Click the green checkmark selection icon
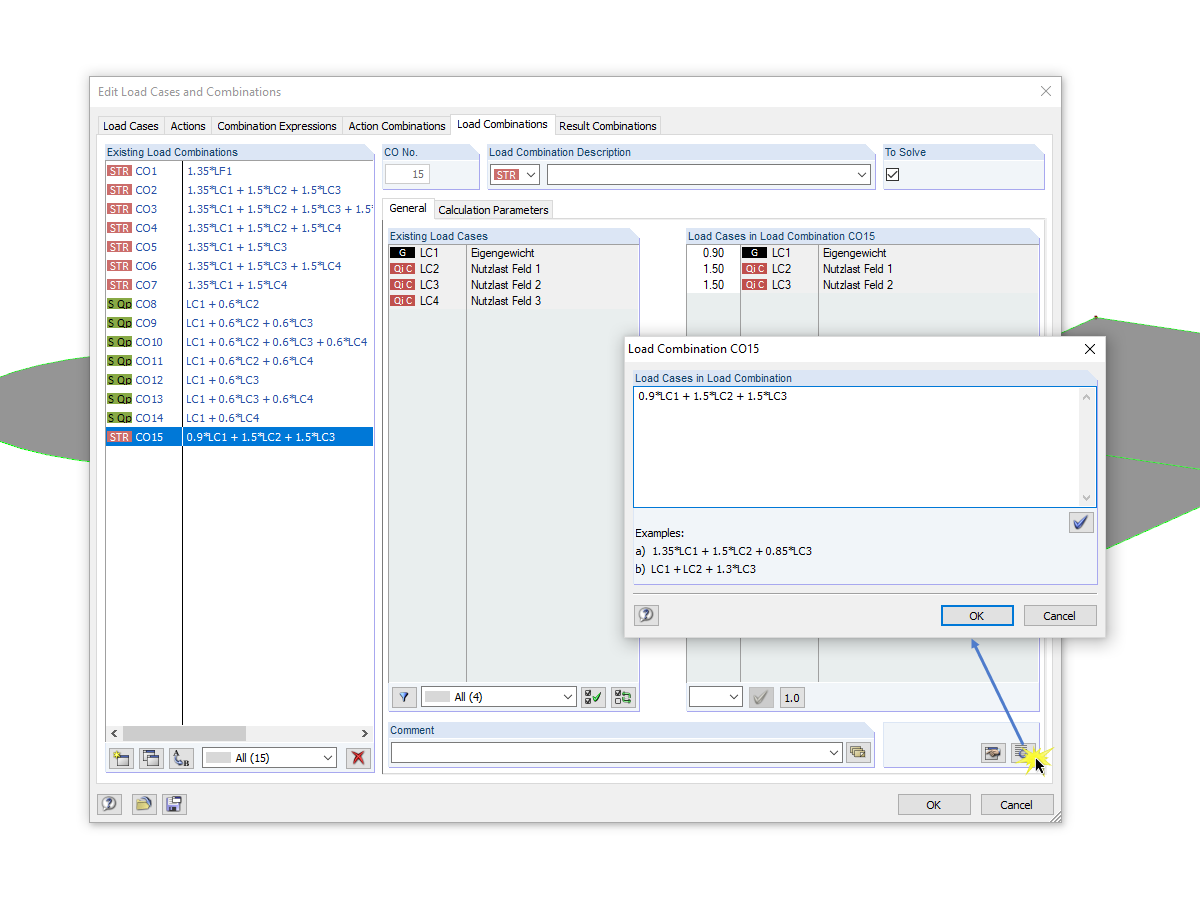The width and height of the screenshot is (1200, 900). (592, 697)
